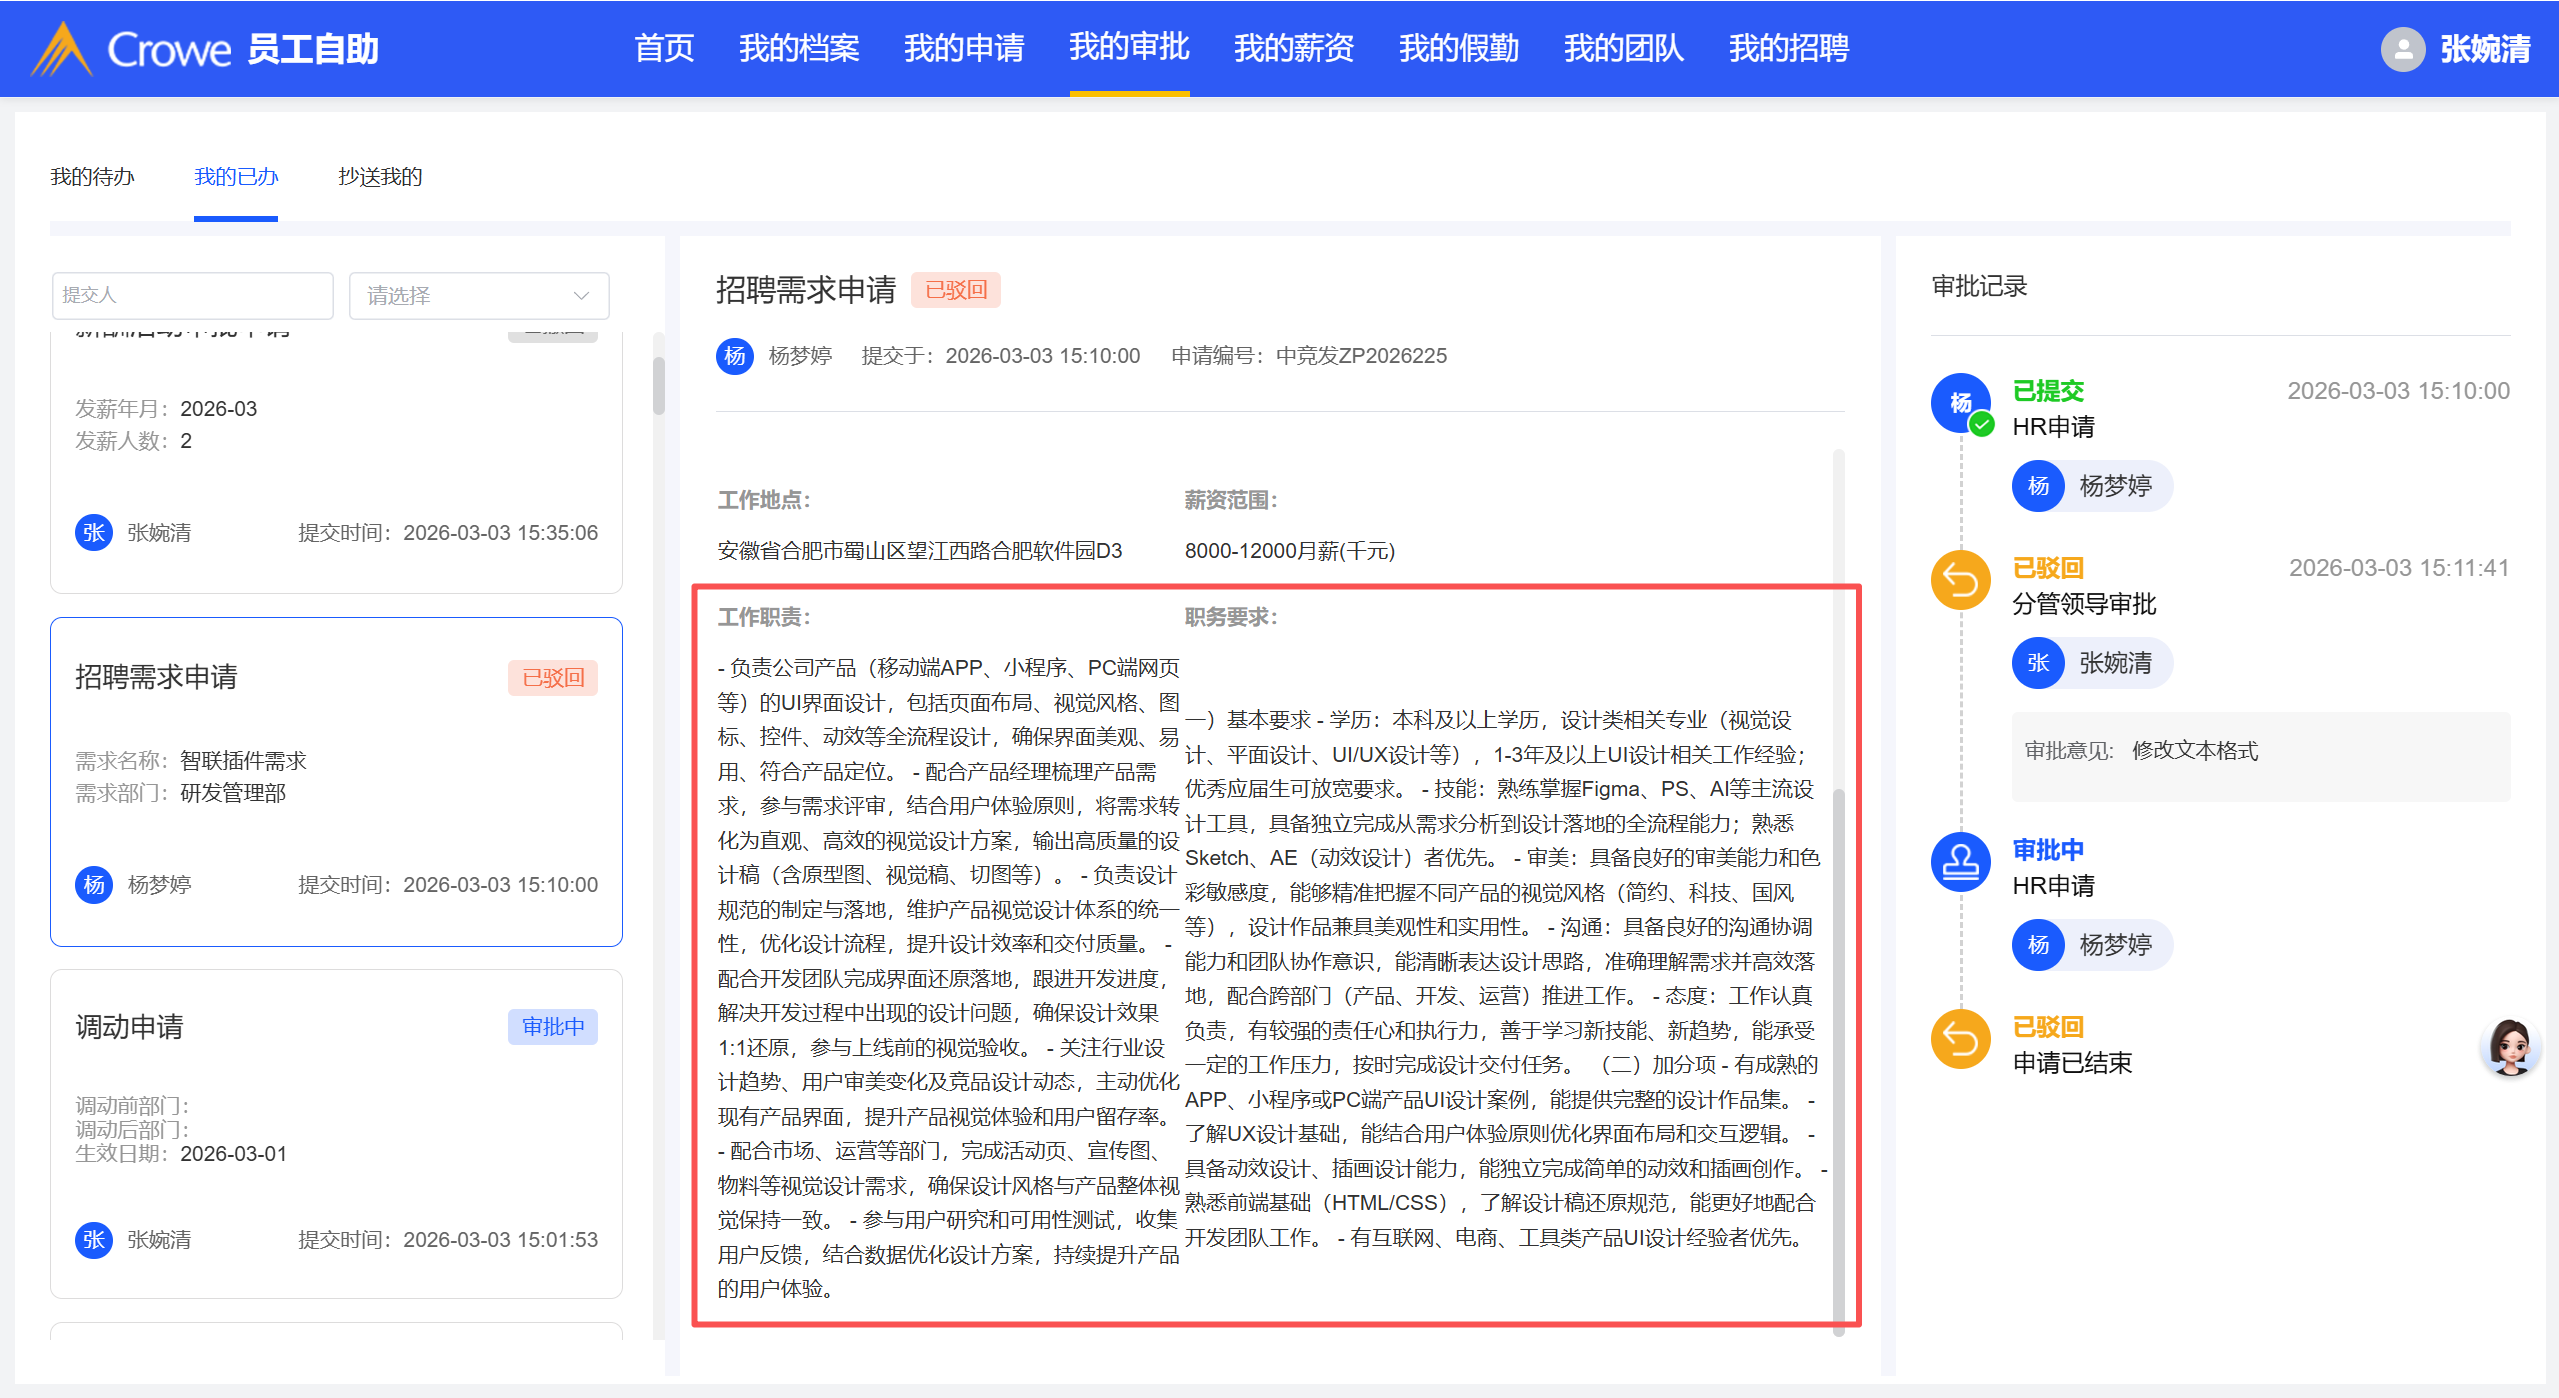Open 我的薪资 in the top navigation
Viewport: 2559px width, 1398px height.
point(1293,48)
